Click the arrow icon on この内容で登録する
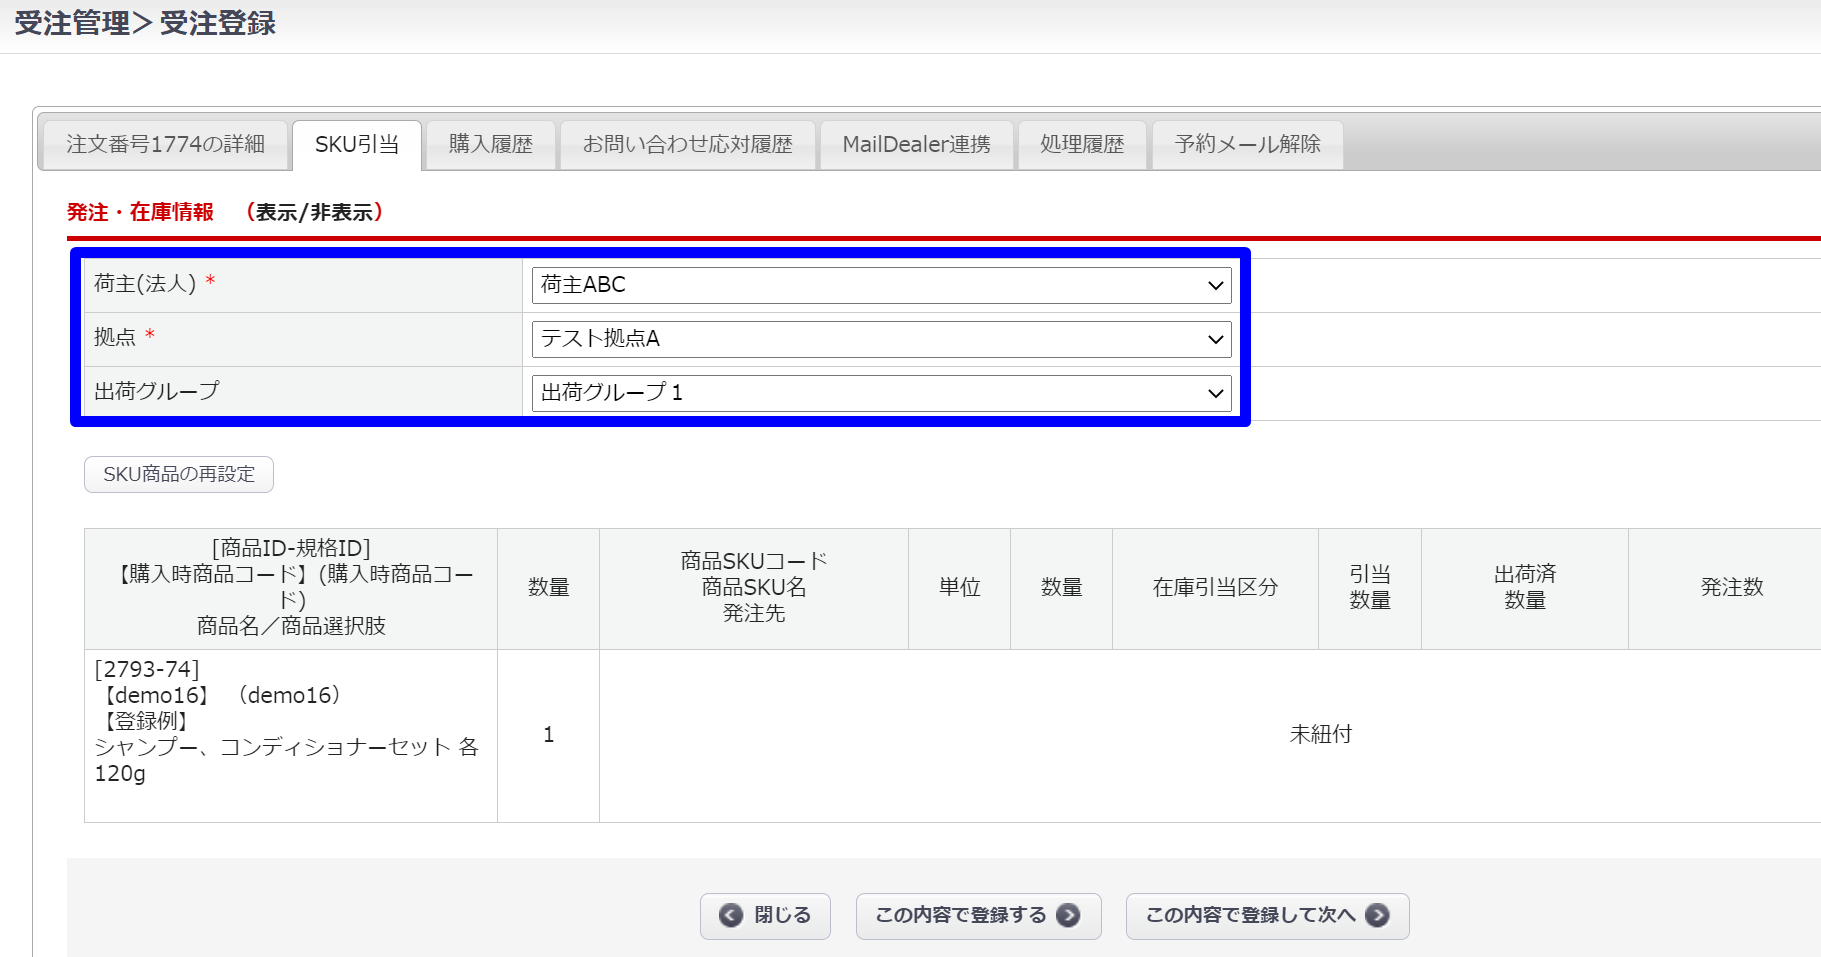This screenshot has width=1821, height=957. pos(1068,916)
